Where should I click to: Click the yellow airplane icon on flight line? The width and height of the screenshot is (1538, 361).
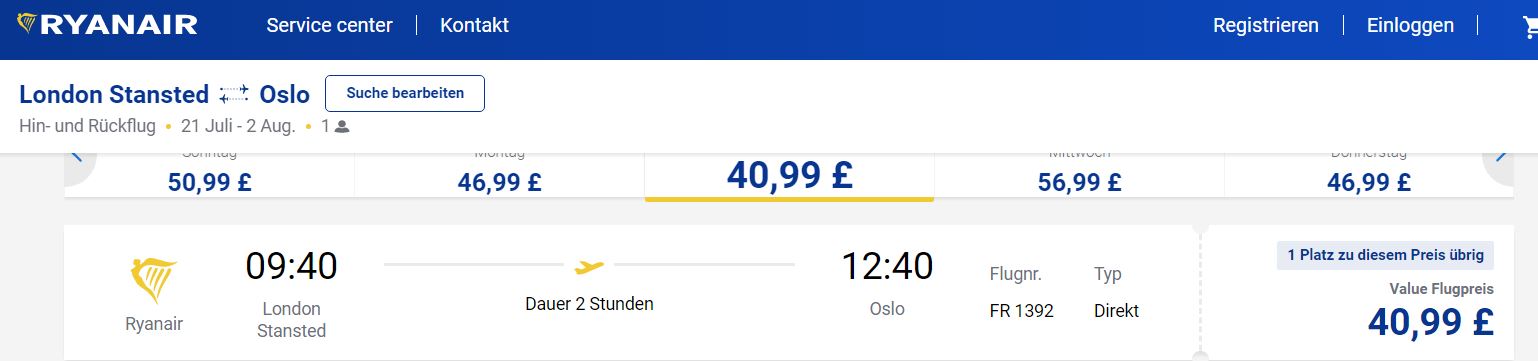point(589,267)
